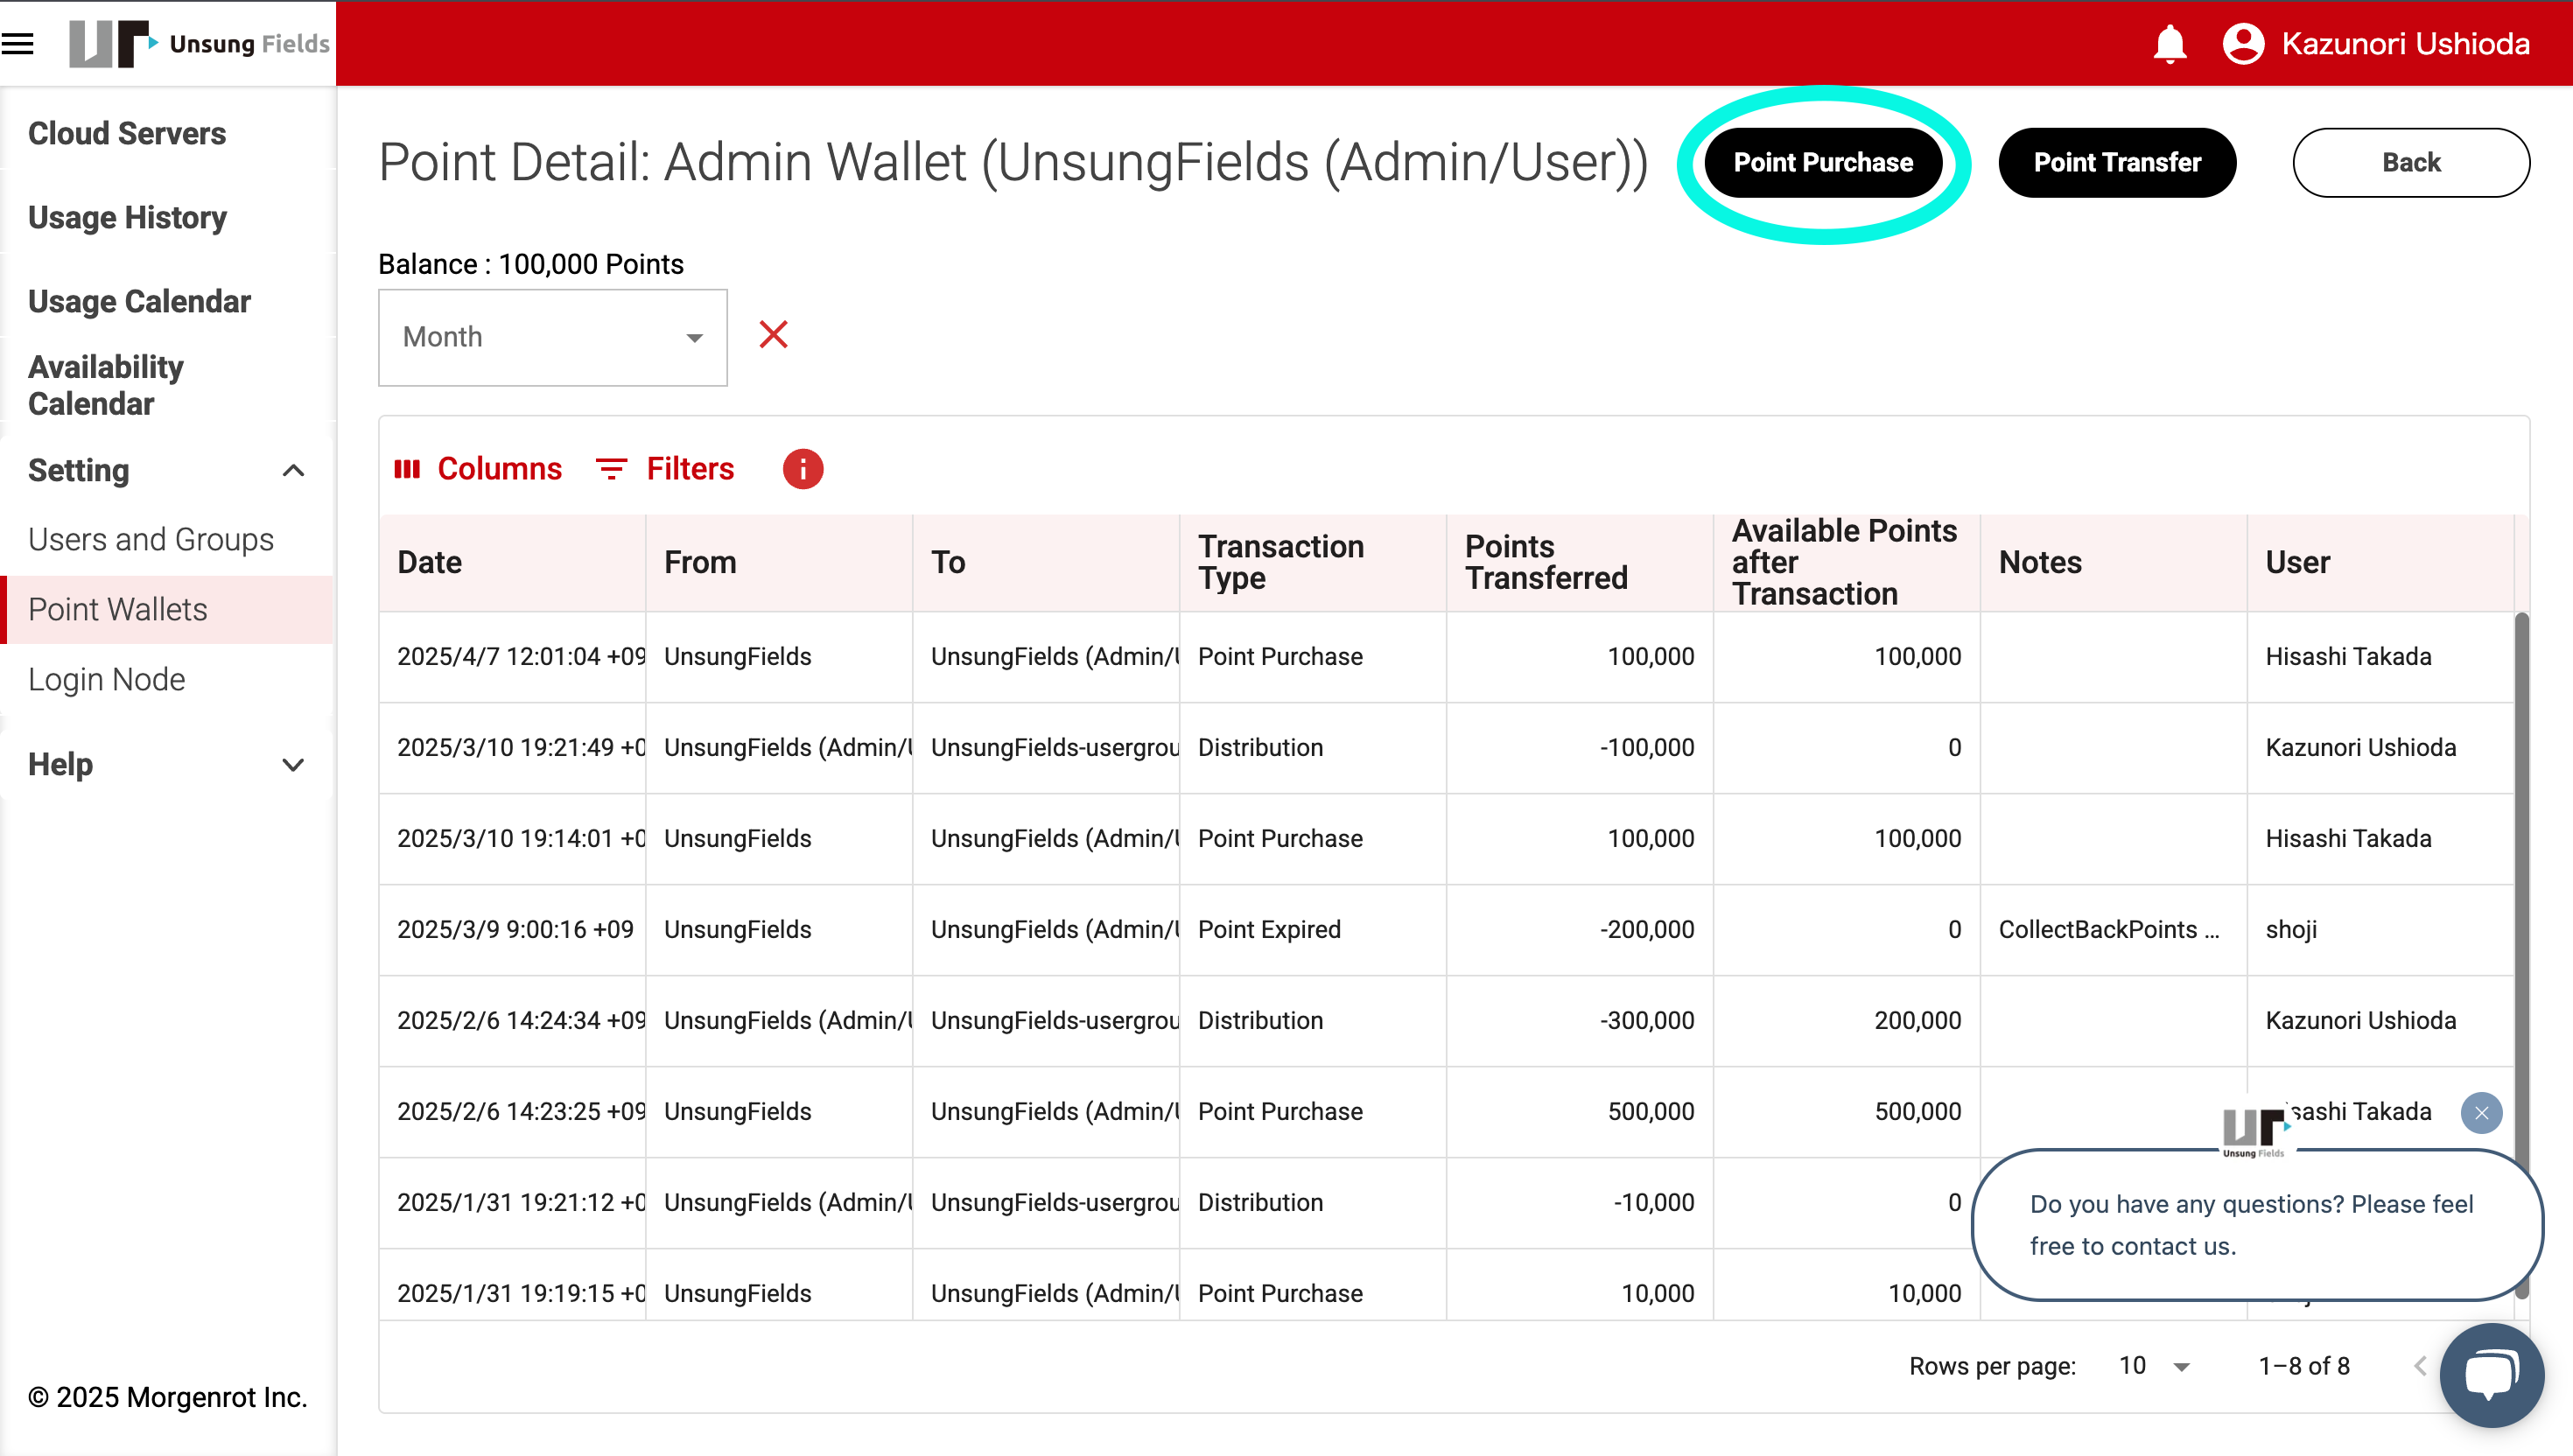Sort by Points Transferred column header

point(1545,562)
